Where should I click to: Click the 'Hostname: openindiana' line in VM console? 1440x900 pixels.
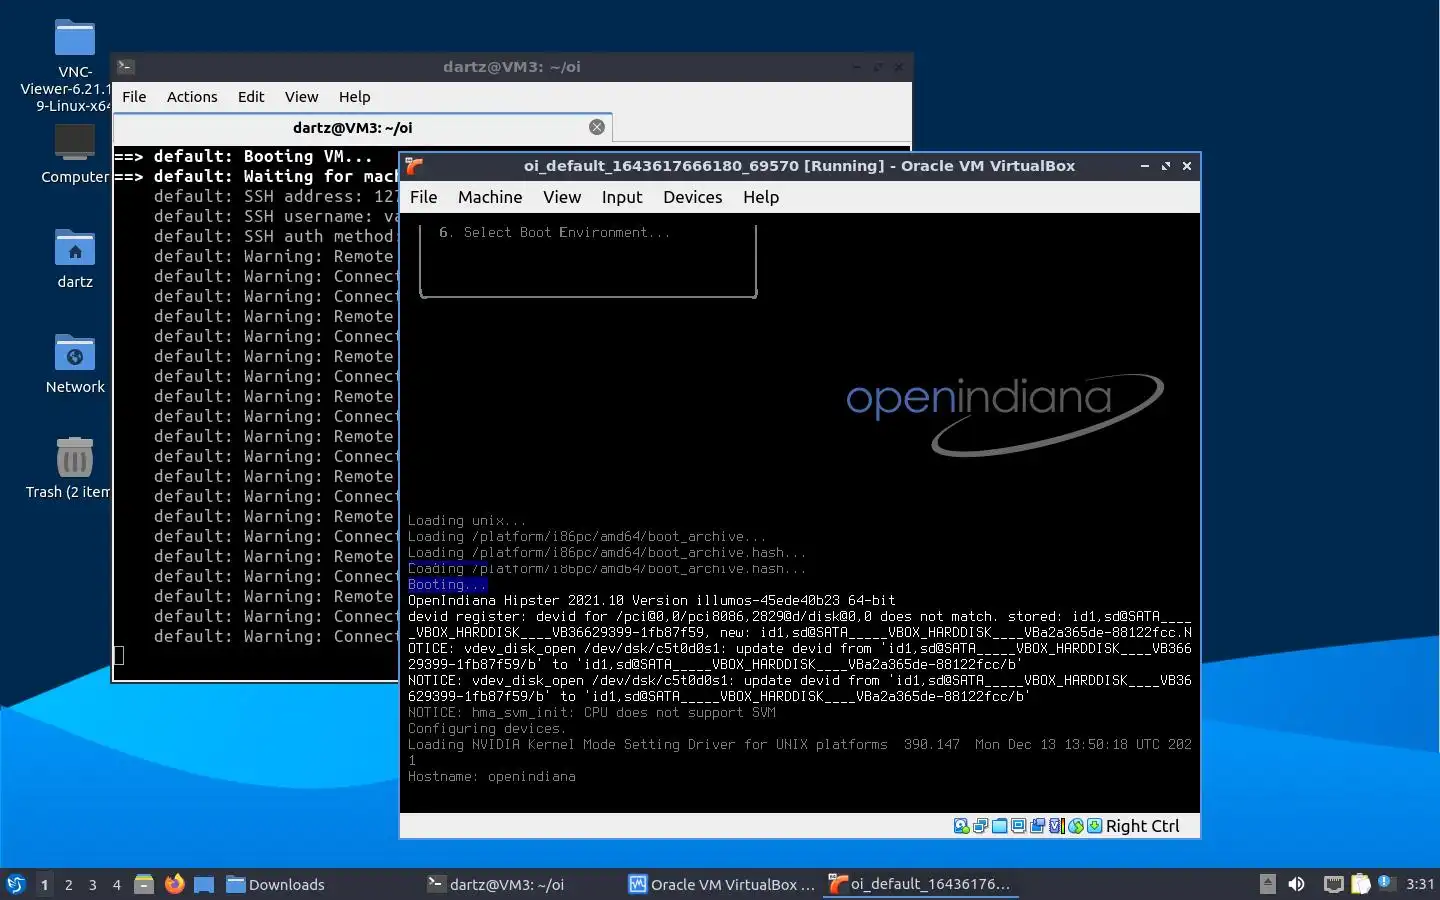point(491,776)
